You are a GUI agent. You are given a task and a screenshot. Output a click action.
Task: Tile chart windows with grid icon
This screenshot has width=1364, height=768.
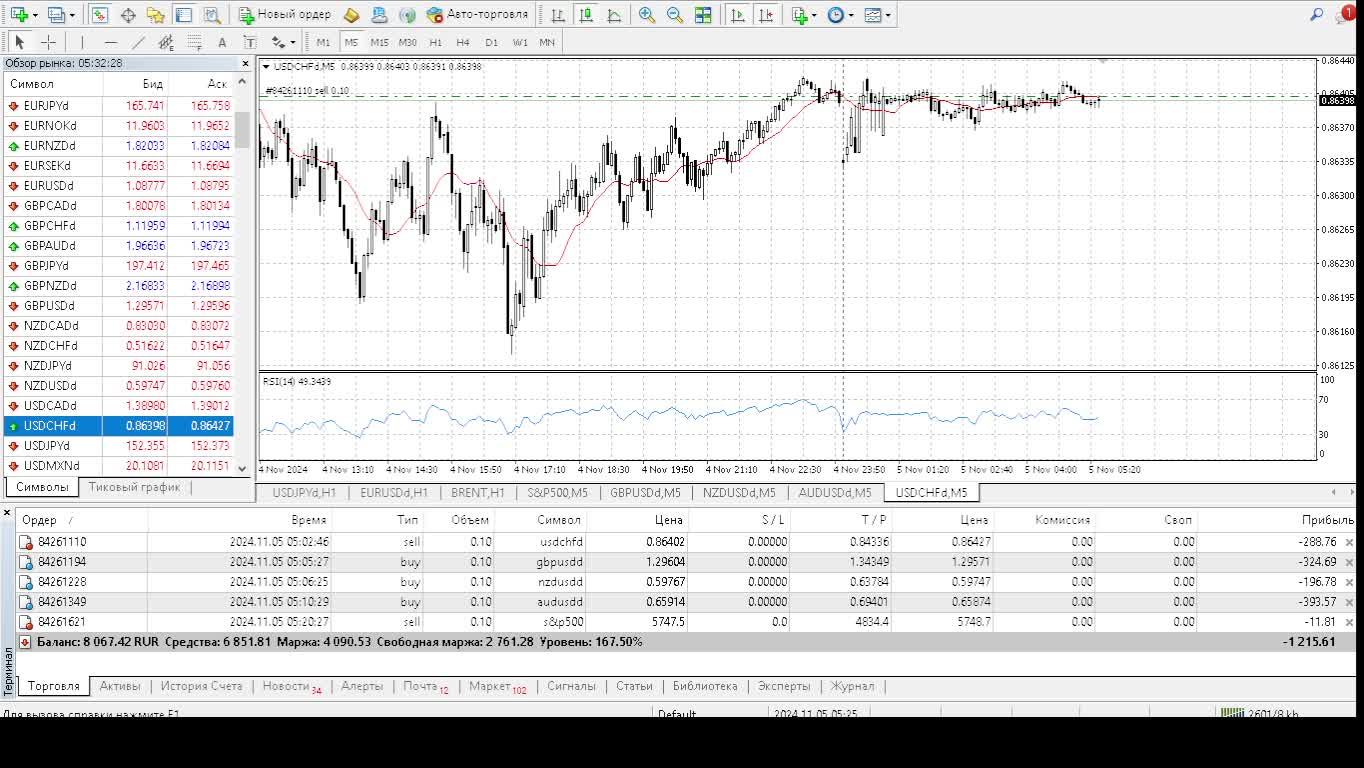[703, 15]
